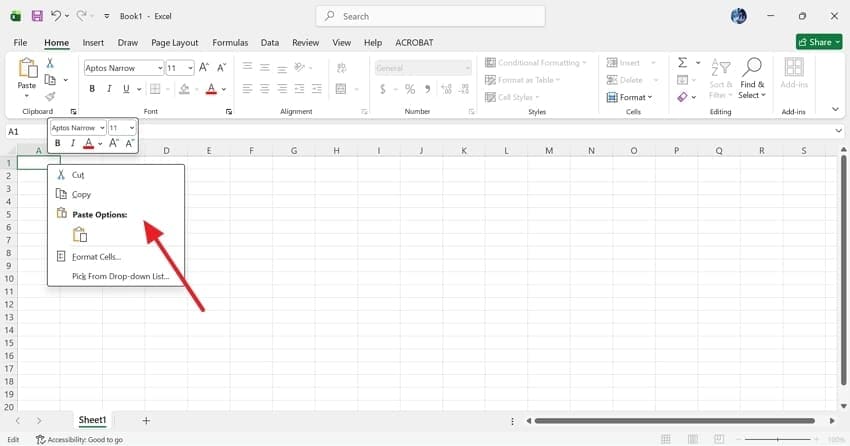This screenshot has height=446, width=850.
Task: Expand the ribbon font color dropdown arrow
Action: (223, 89)
